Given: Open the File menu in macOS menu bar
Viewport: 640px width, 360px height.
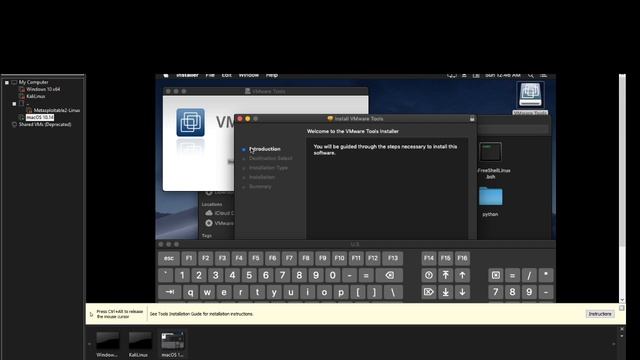Looking at the screenshot, I should [210, 76].
